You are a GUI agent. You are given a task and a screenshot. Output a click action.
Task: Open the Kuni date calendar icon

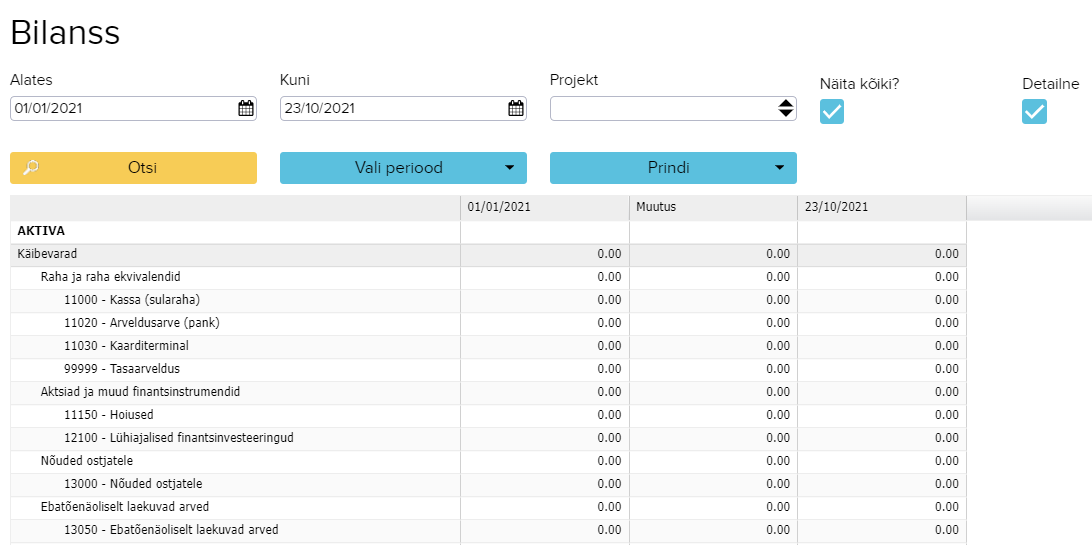click(x=515, y=109)
